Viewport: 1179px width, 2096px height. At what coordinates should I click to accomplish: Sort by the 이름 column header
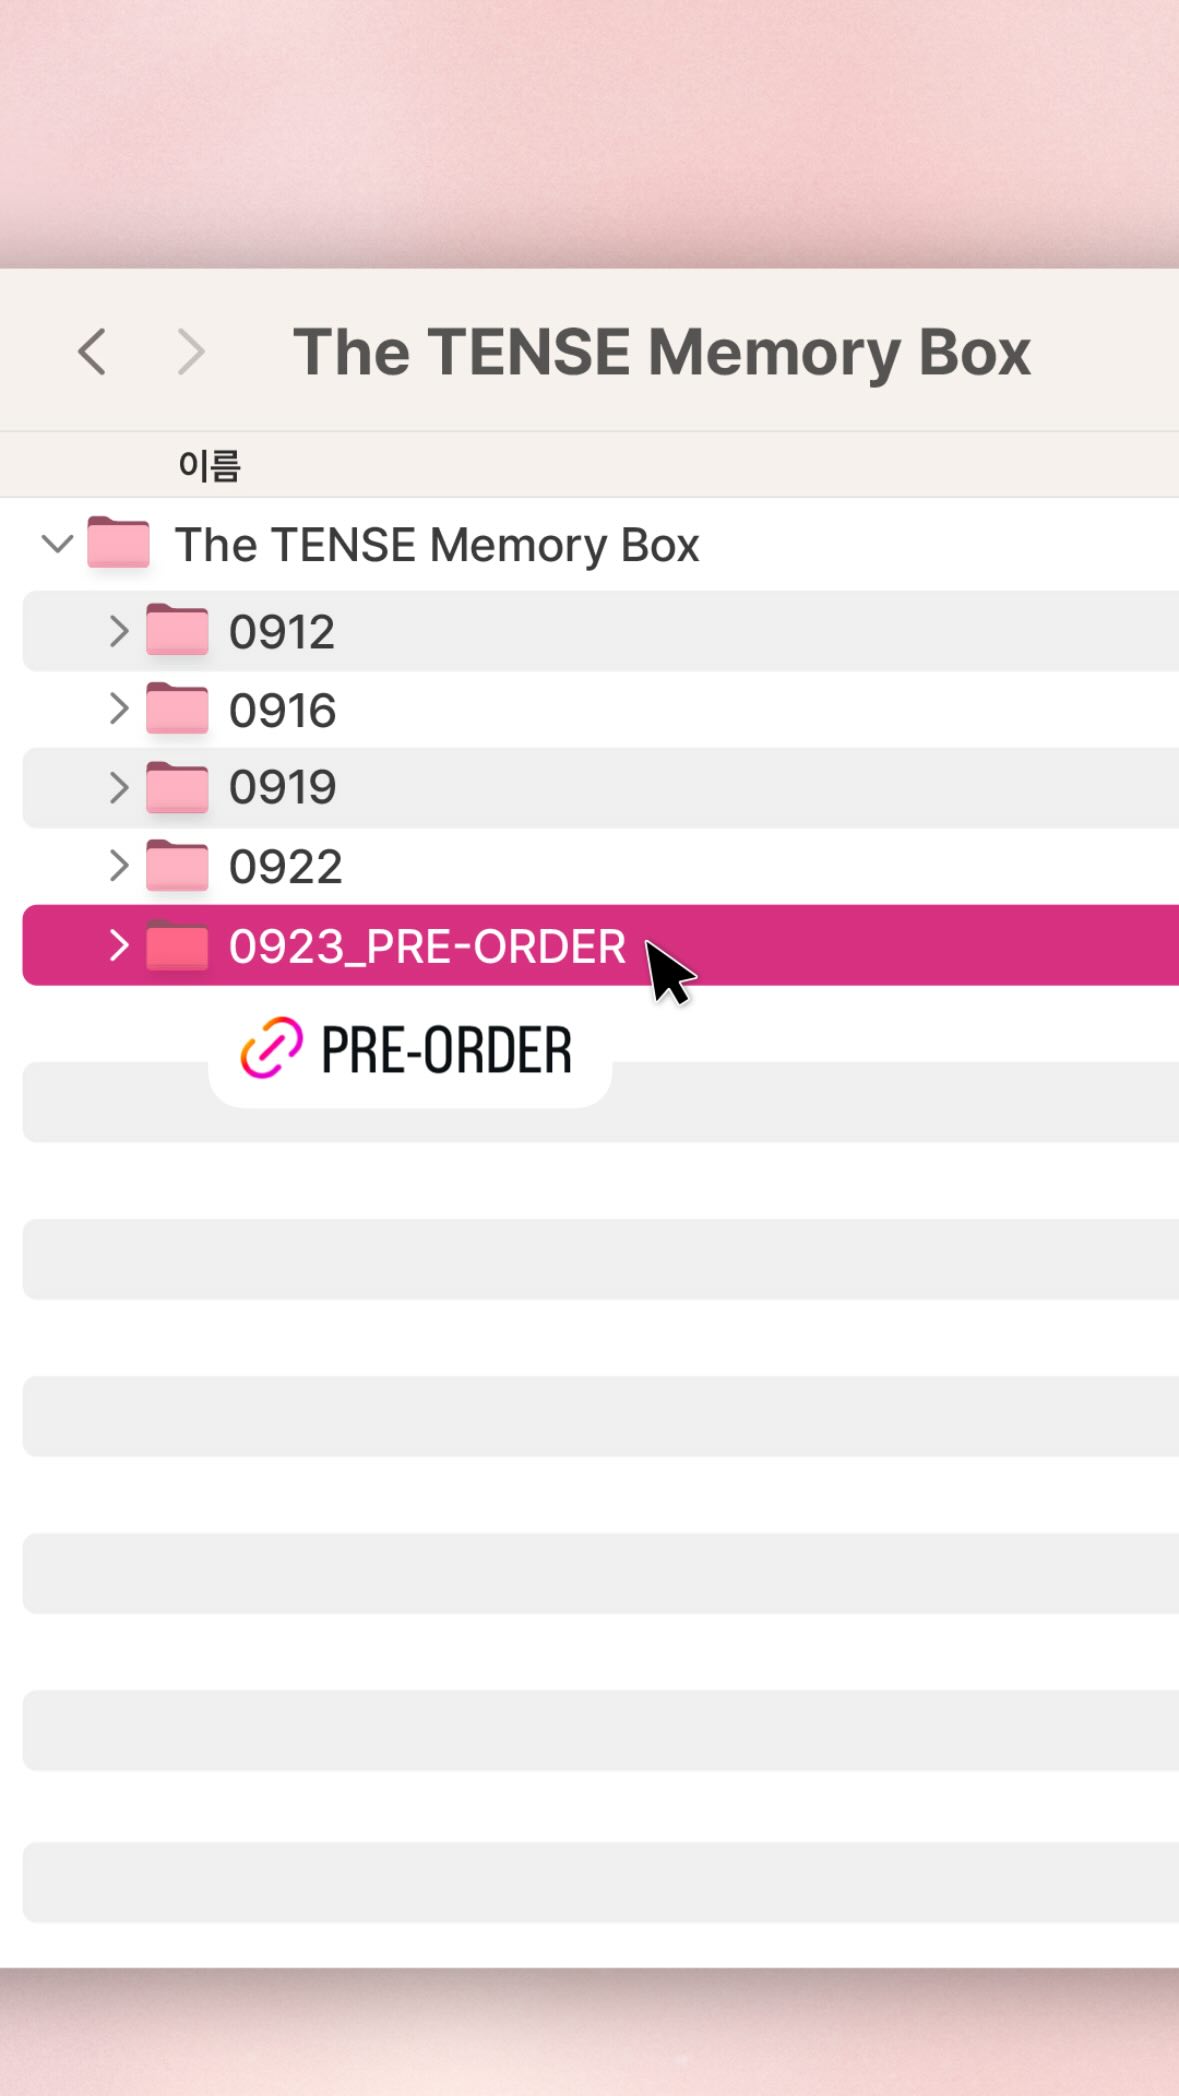(x=209, y=466)
